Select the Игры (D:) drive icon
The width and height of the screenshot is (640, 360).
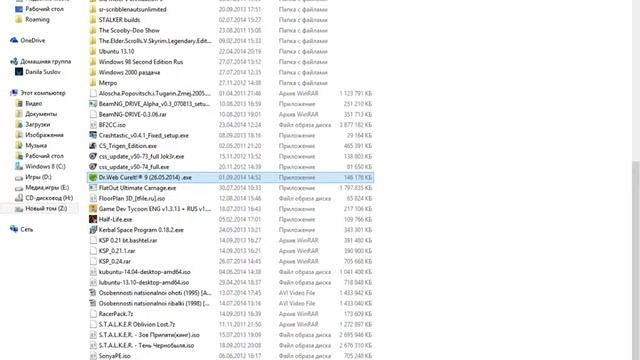click(x=19, y=177)
